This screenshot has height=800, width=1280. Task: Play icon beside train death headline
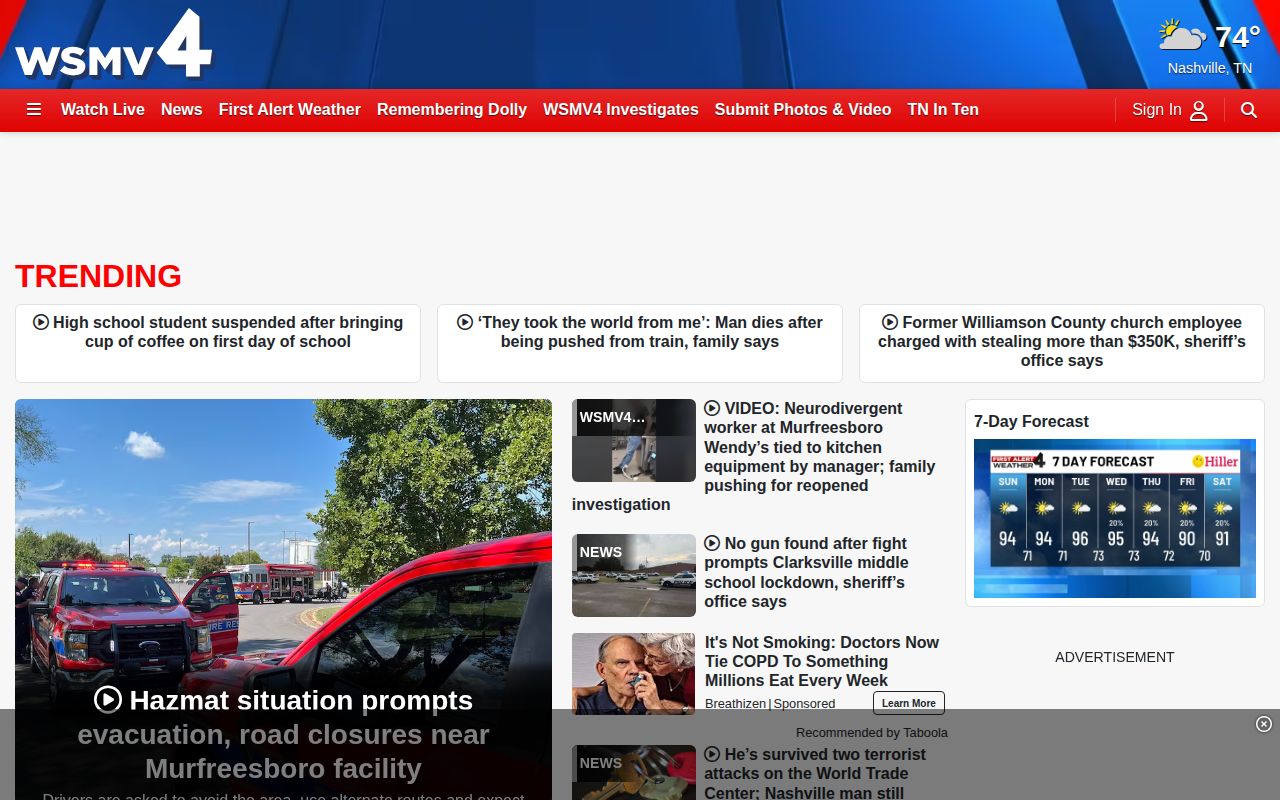pos(465,322)
